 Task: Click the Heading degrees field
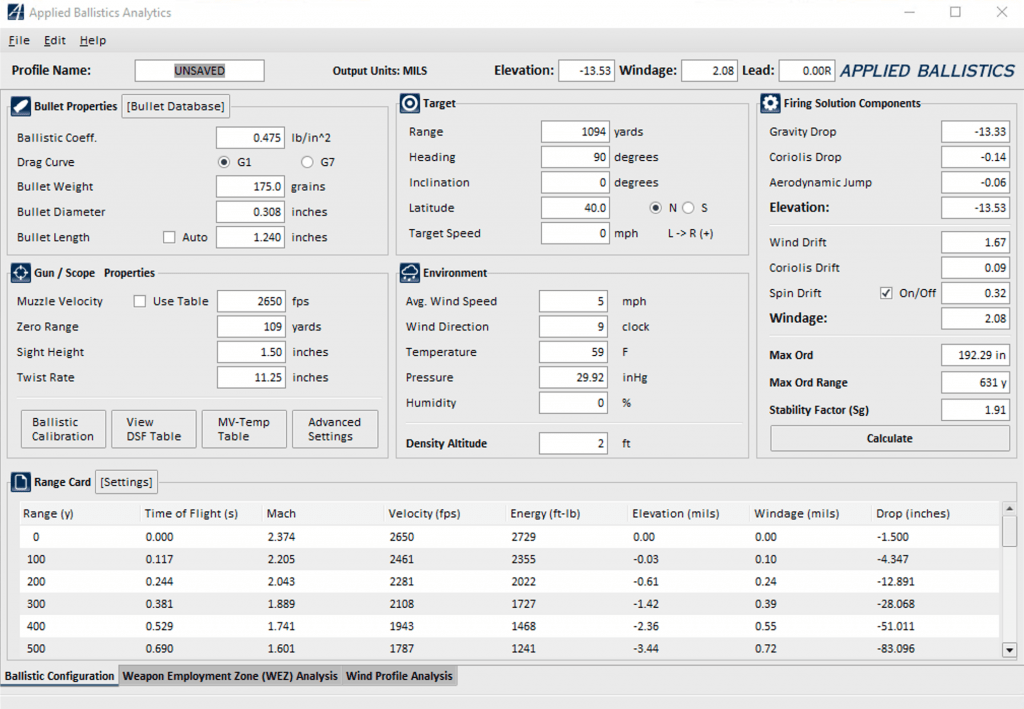click(x=575, y=157)
